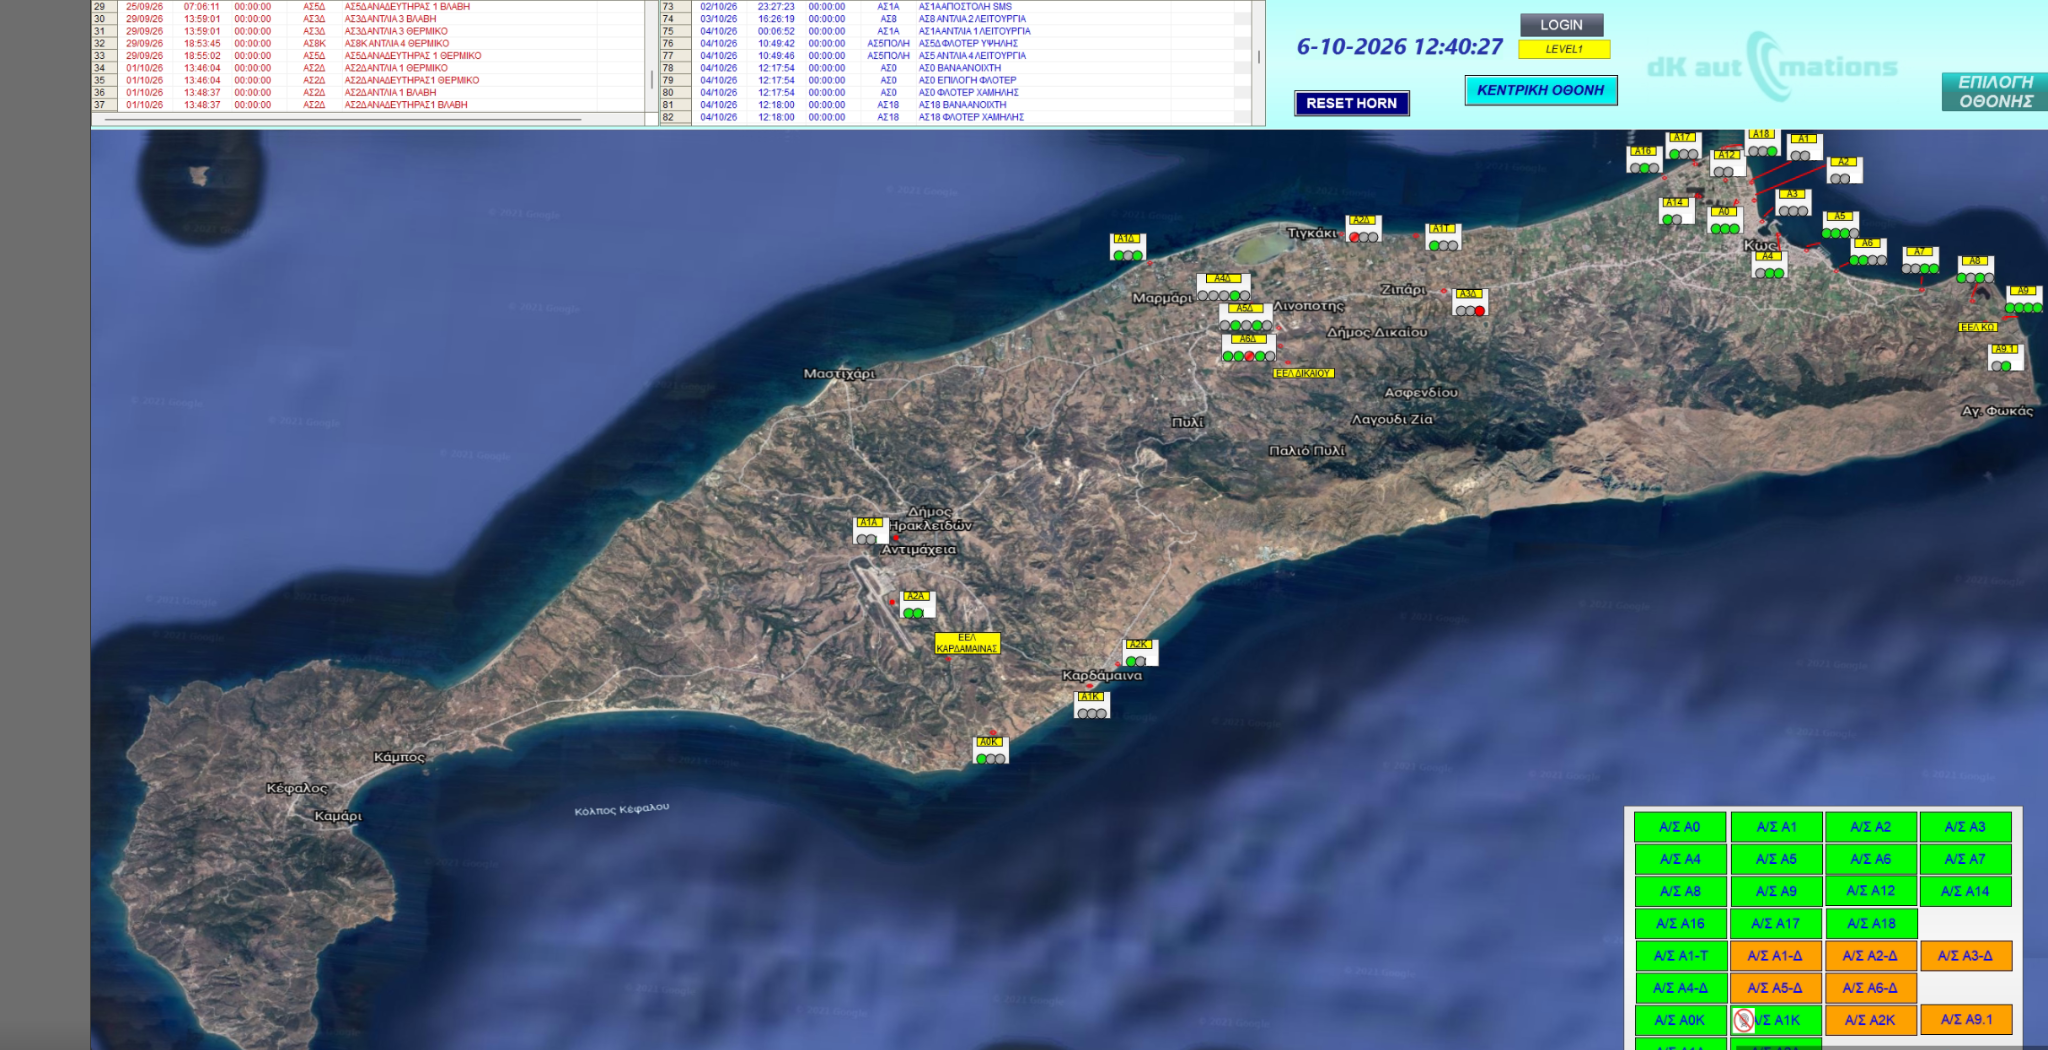Screen dimensions: 2048x1050
Task: Open the orange Α/Σ Α1-Δ station button
Action: click(x=1776, y=955)
